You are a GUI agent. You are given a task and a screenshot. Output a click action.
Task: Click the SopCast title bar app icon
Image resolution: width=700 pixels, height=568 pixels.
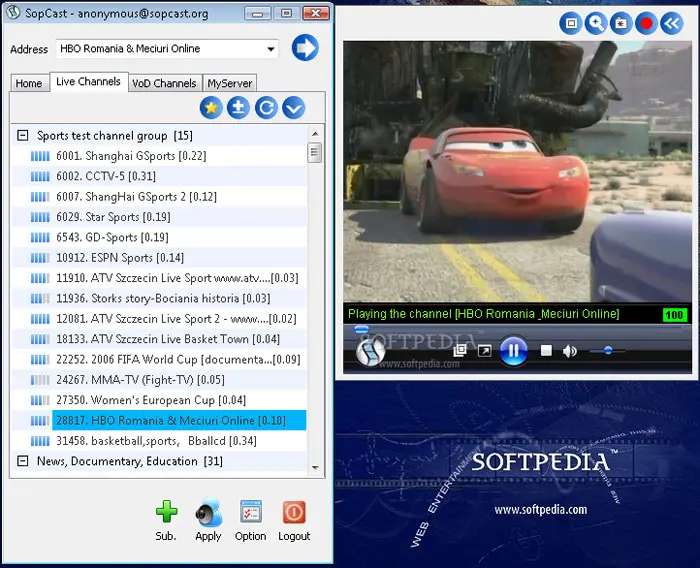pyautogui.click(x=13, y=13)
